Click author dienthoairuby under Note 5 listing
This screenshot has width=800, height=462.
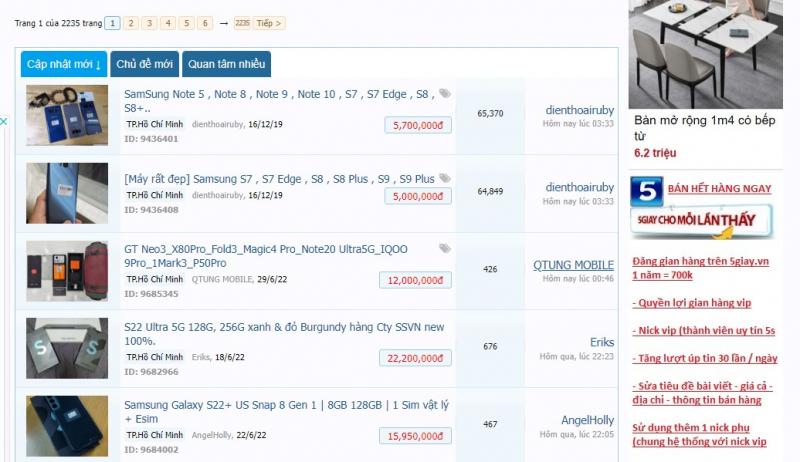217,124
